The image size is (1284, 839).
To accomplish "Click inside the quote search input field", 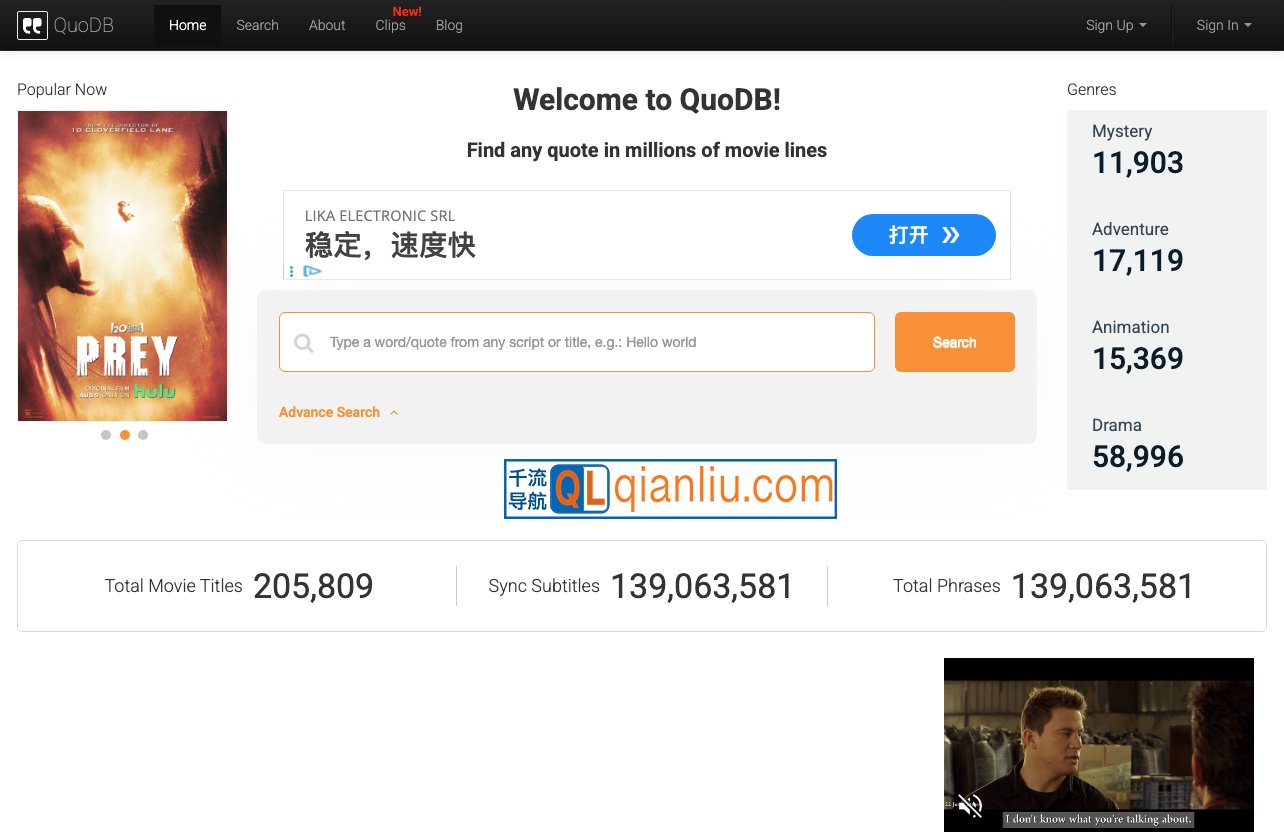I will tap(576, 342).
